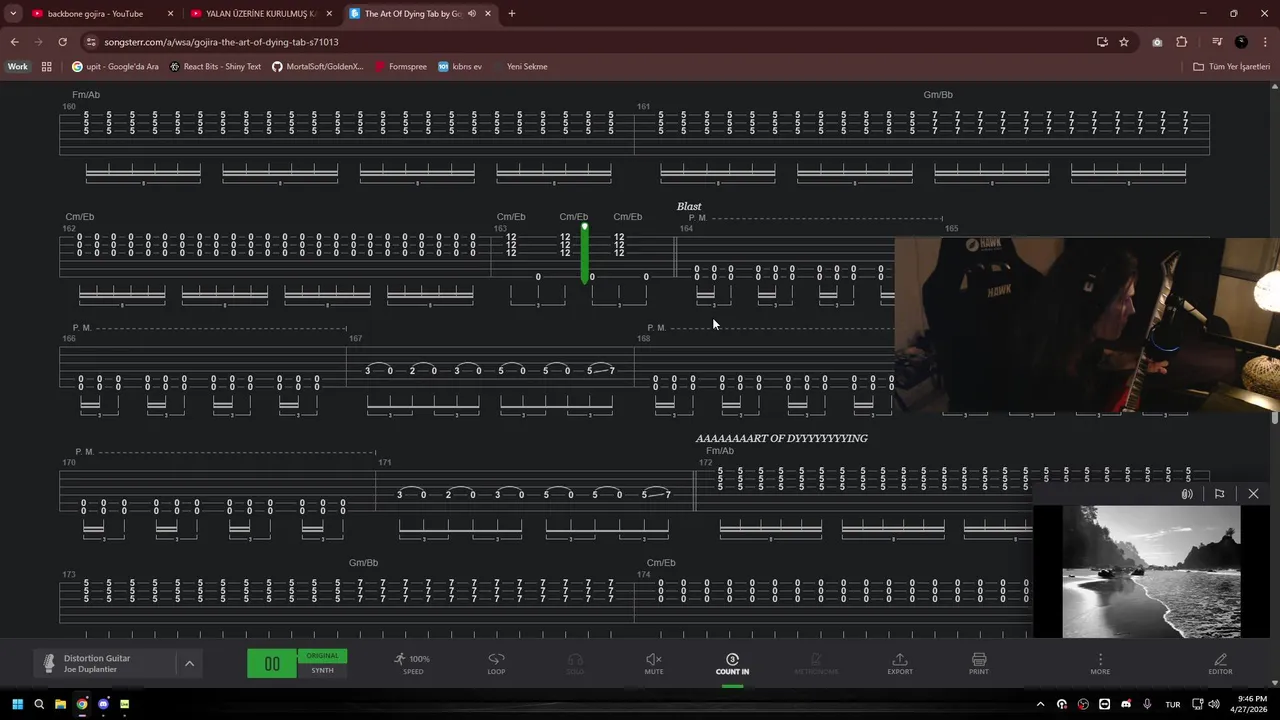This screenshot has height=720, width=1280.
Task: Click the green playback cursor in bar 163
Action: pos(585,254)
